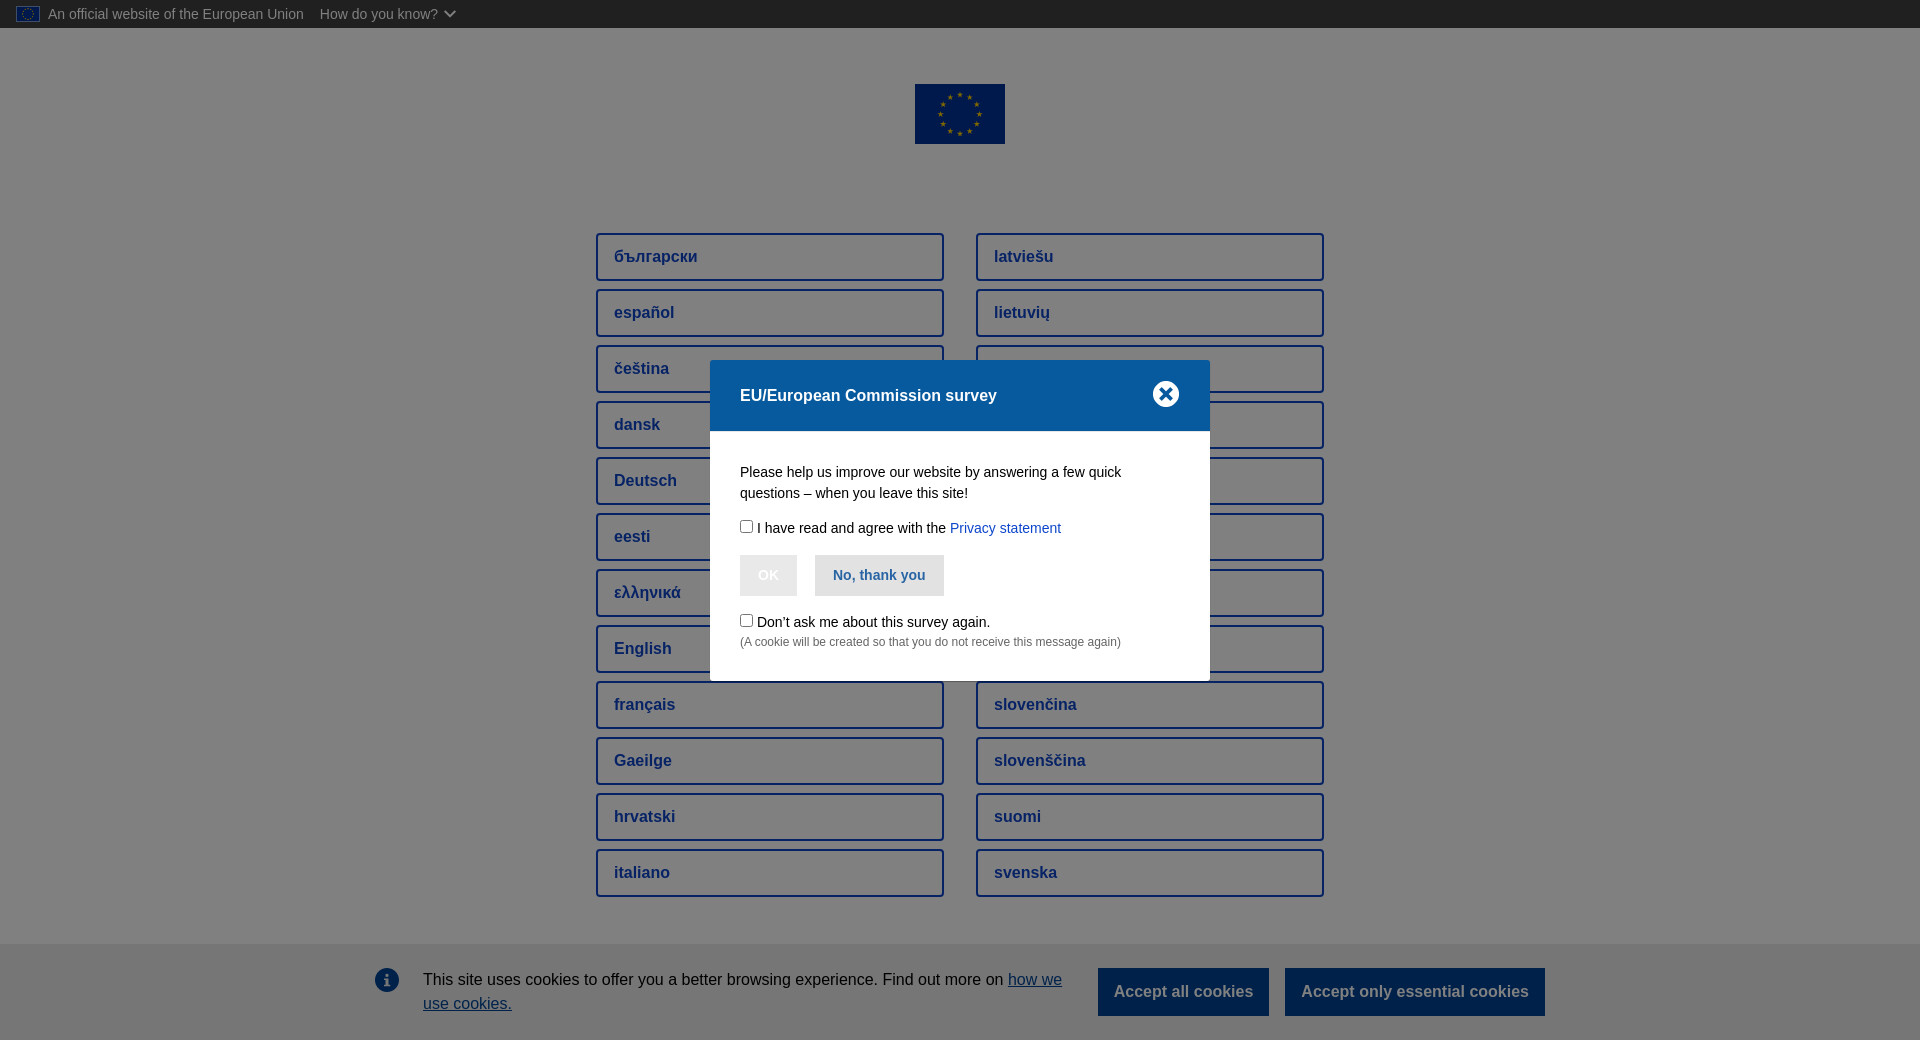Select latviešu language option
1920x1040 pixels.
point(1149,257)
